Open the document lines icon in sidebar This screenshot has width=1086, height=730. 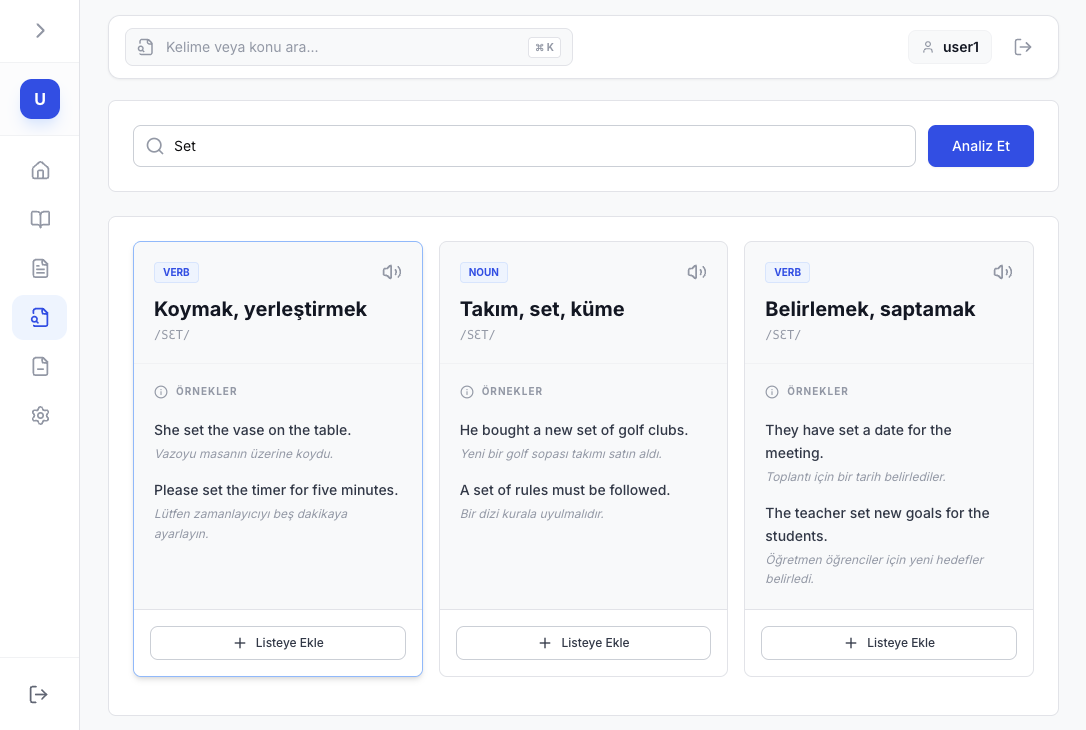coord(40,268)
